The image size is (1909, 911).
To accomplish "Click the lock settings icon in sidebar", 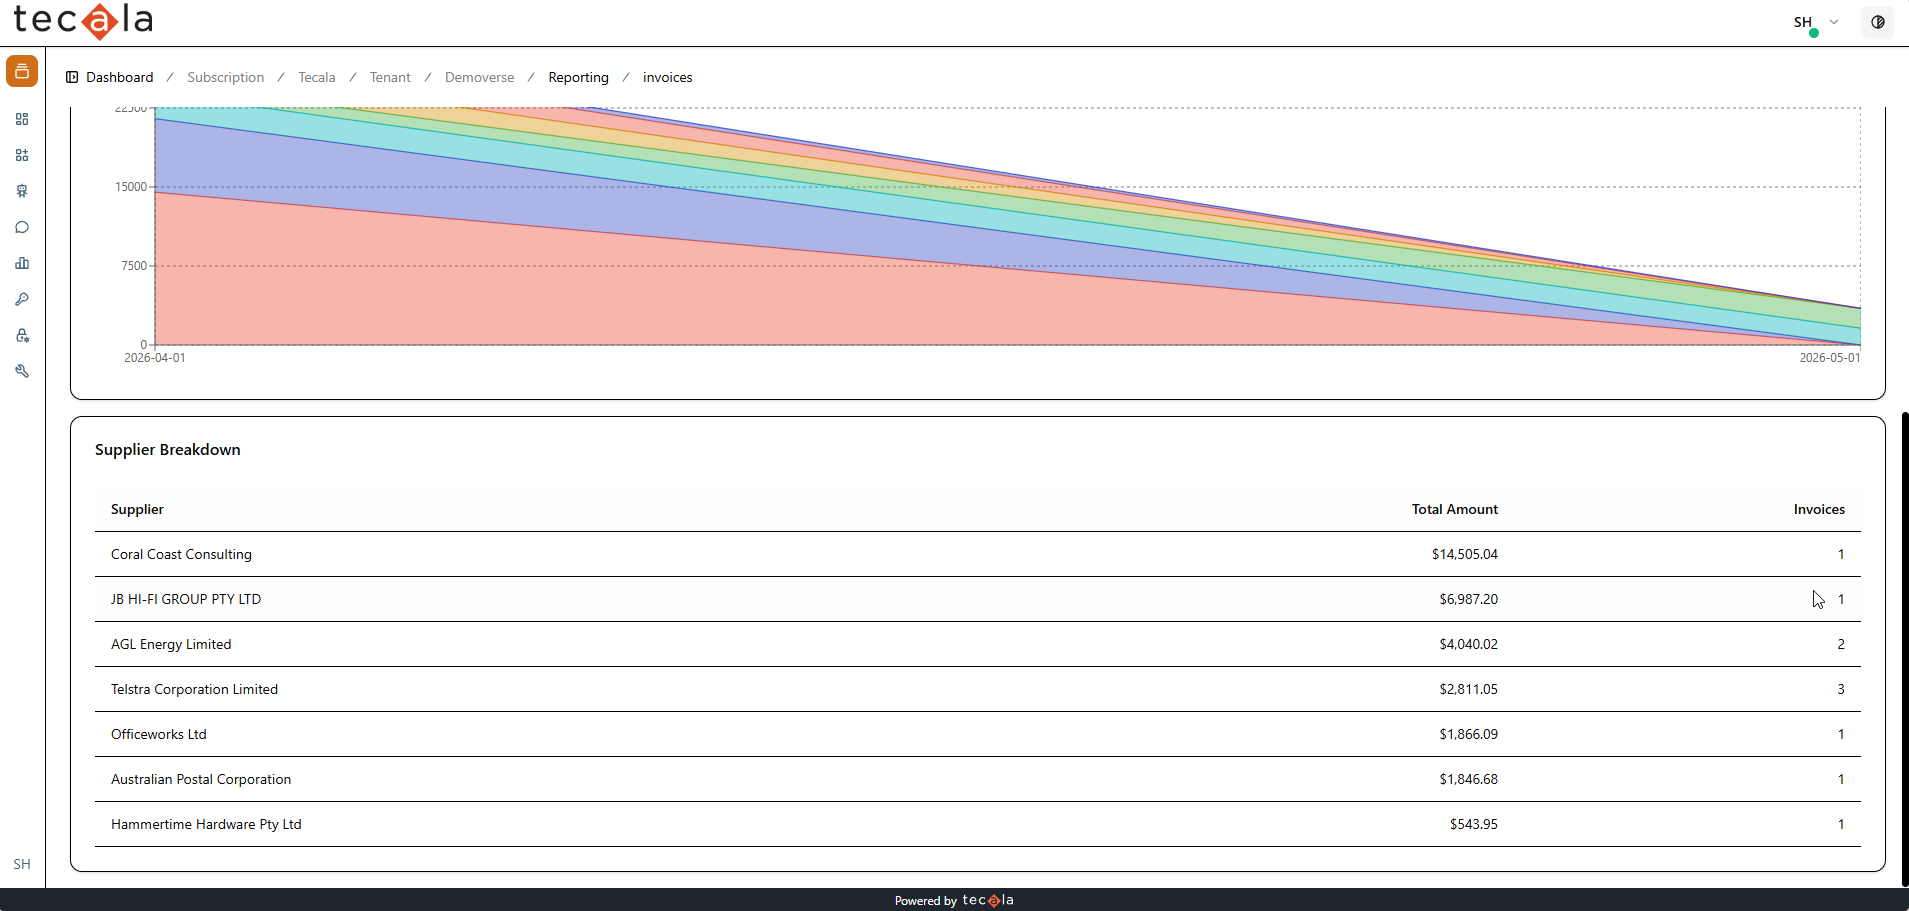I will pyautogui.click(x=22, y=335).
